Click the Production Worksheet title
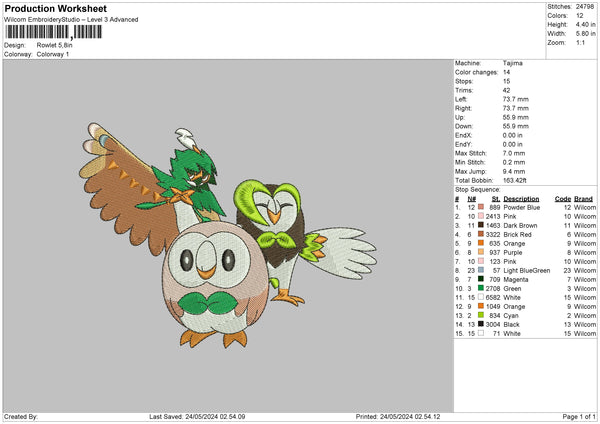 point(55,8)
